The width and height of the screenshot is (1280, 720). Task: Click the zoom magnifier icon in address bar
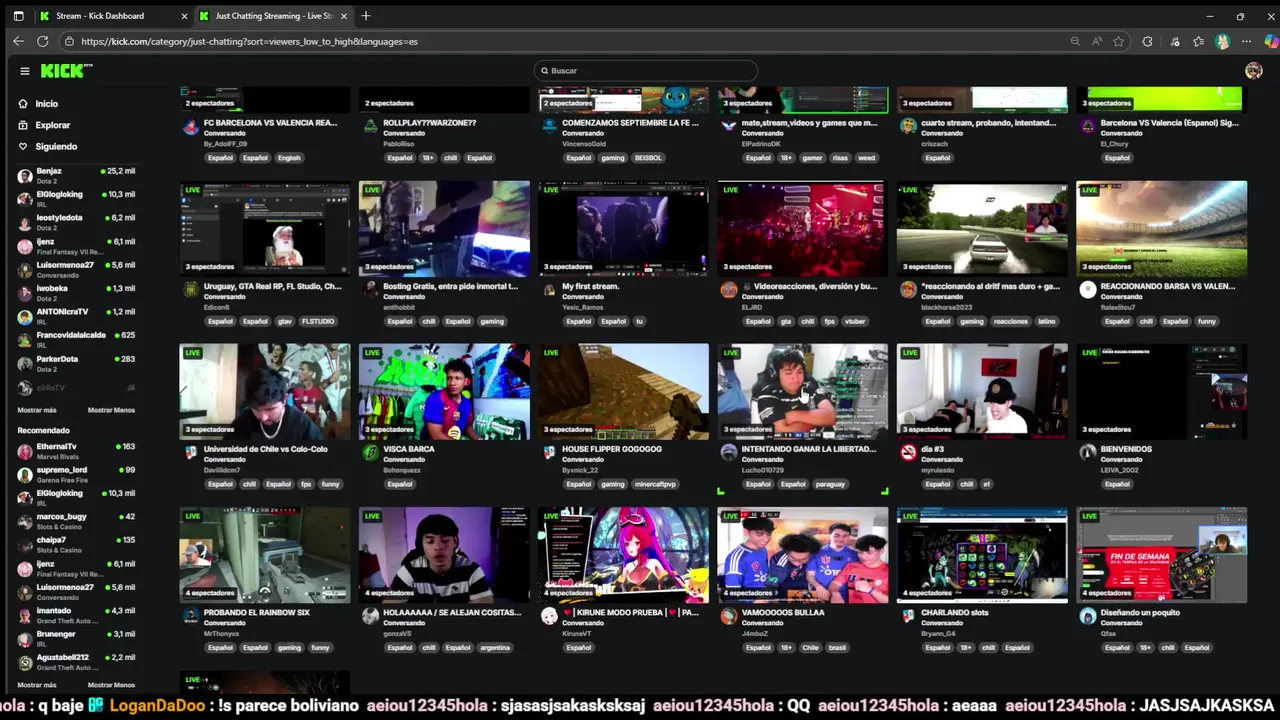[1075, 41]
